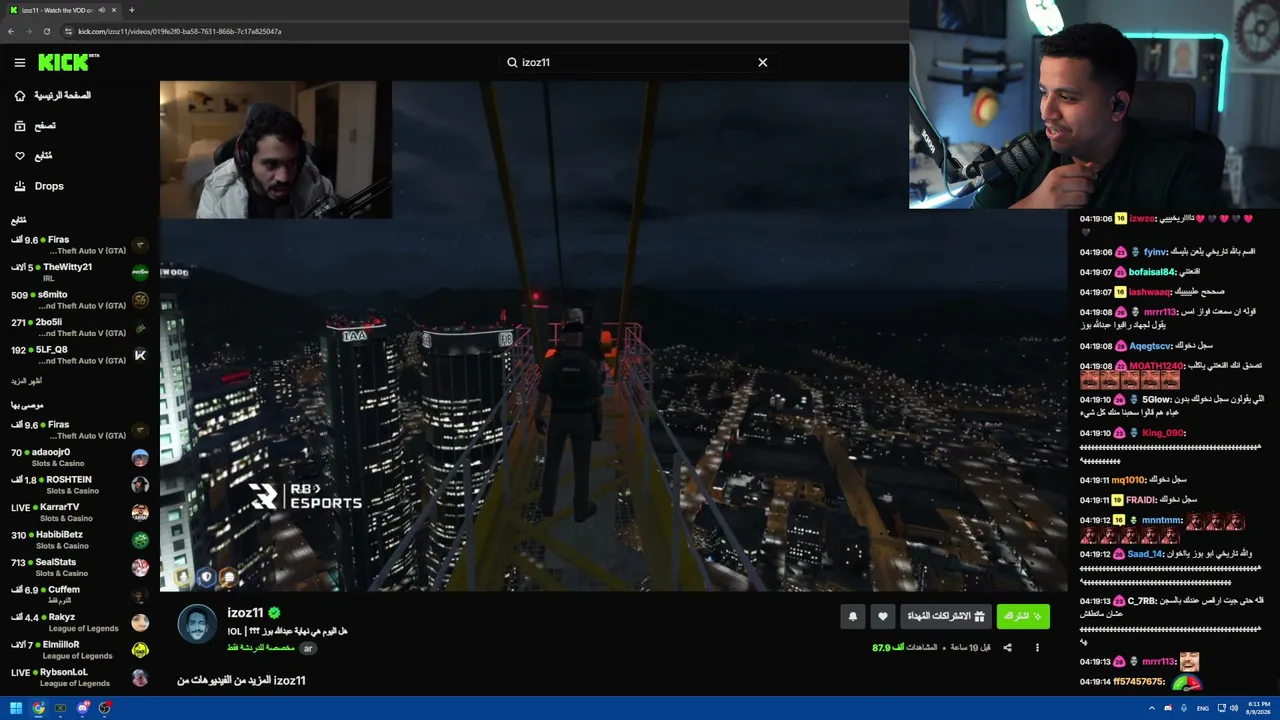Open RybsonLoL recommended channel
This screenshot has height=720, width=1280.
78,677
